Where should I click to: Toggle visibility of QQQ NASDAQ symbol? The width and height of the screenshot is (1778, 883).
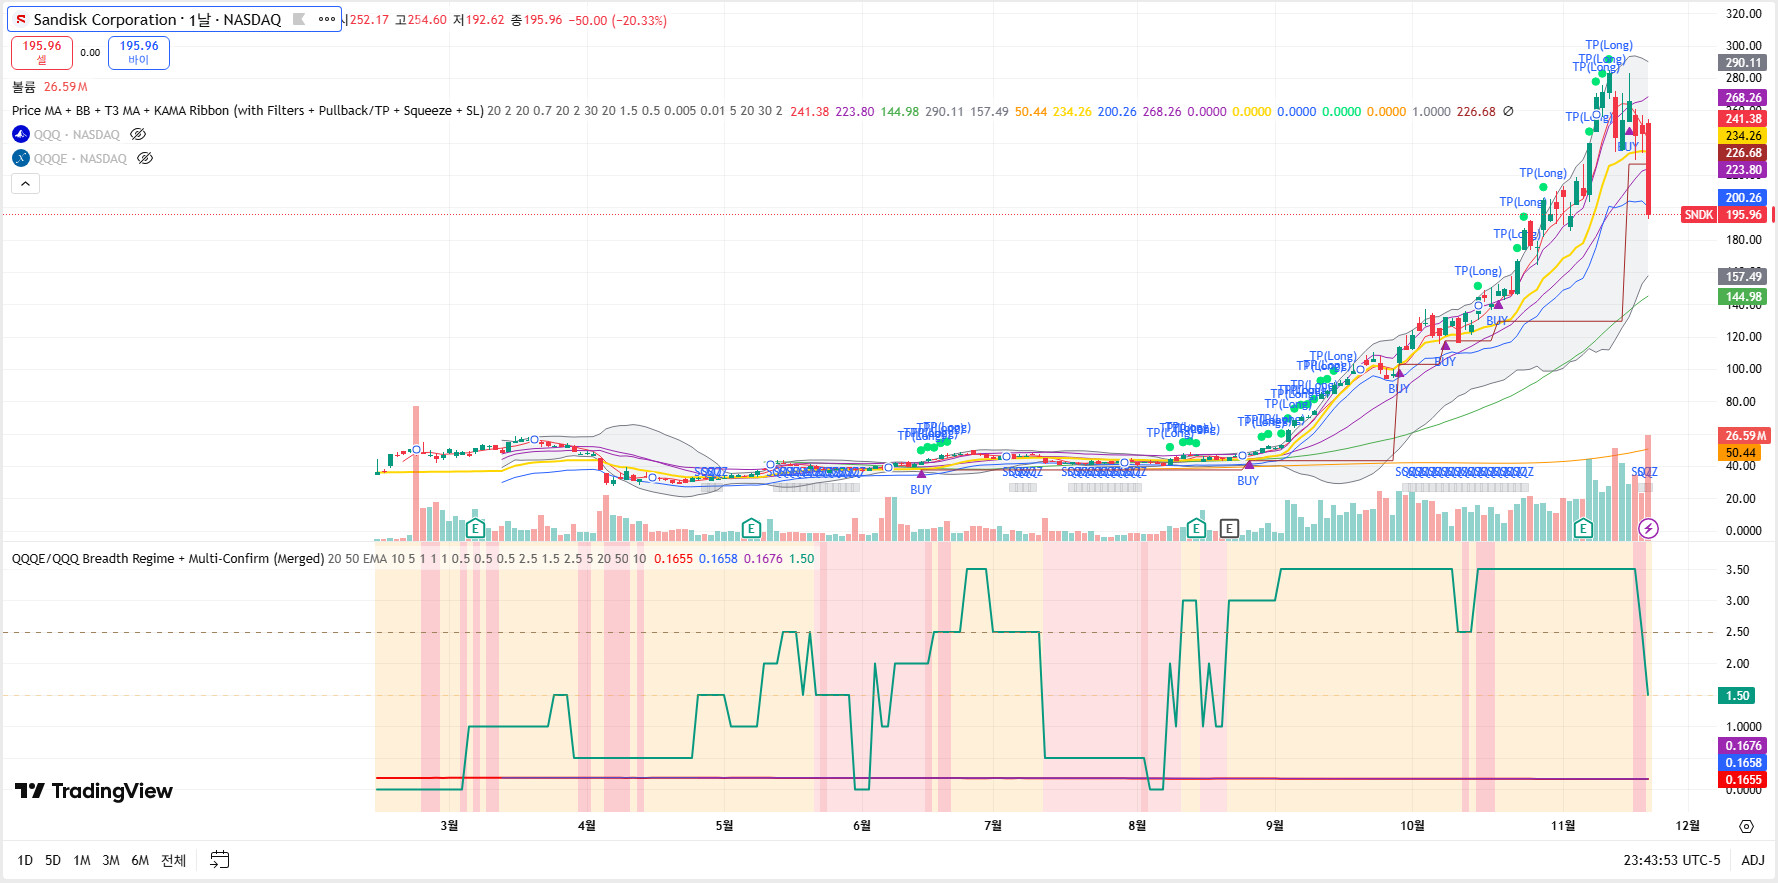(138, 134)
